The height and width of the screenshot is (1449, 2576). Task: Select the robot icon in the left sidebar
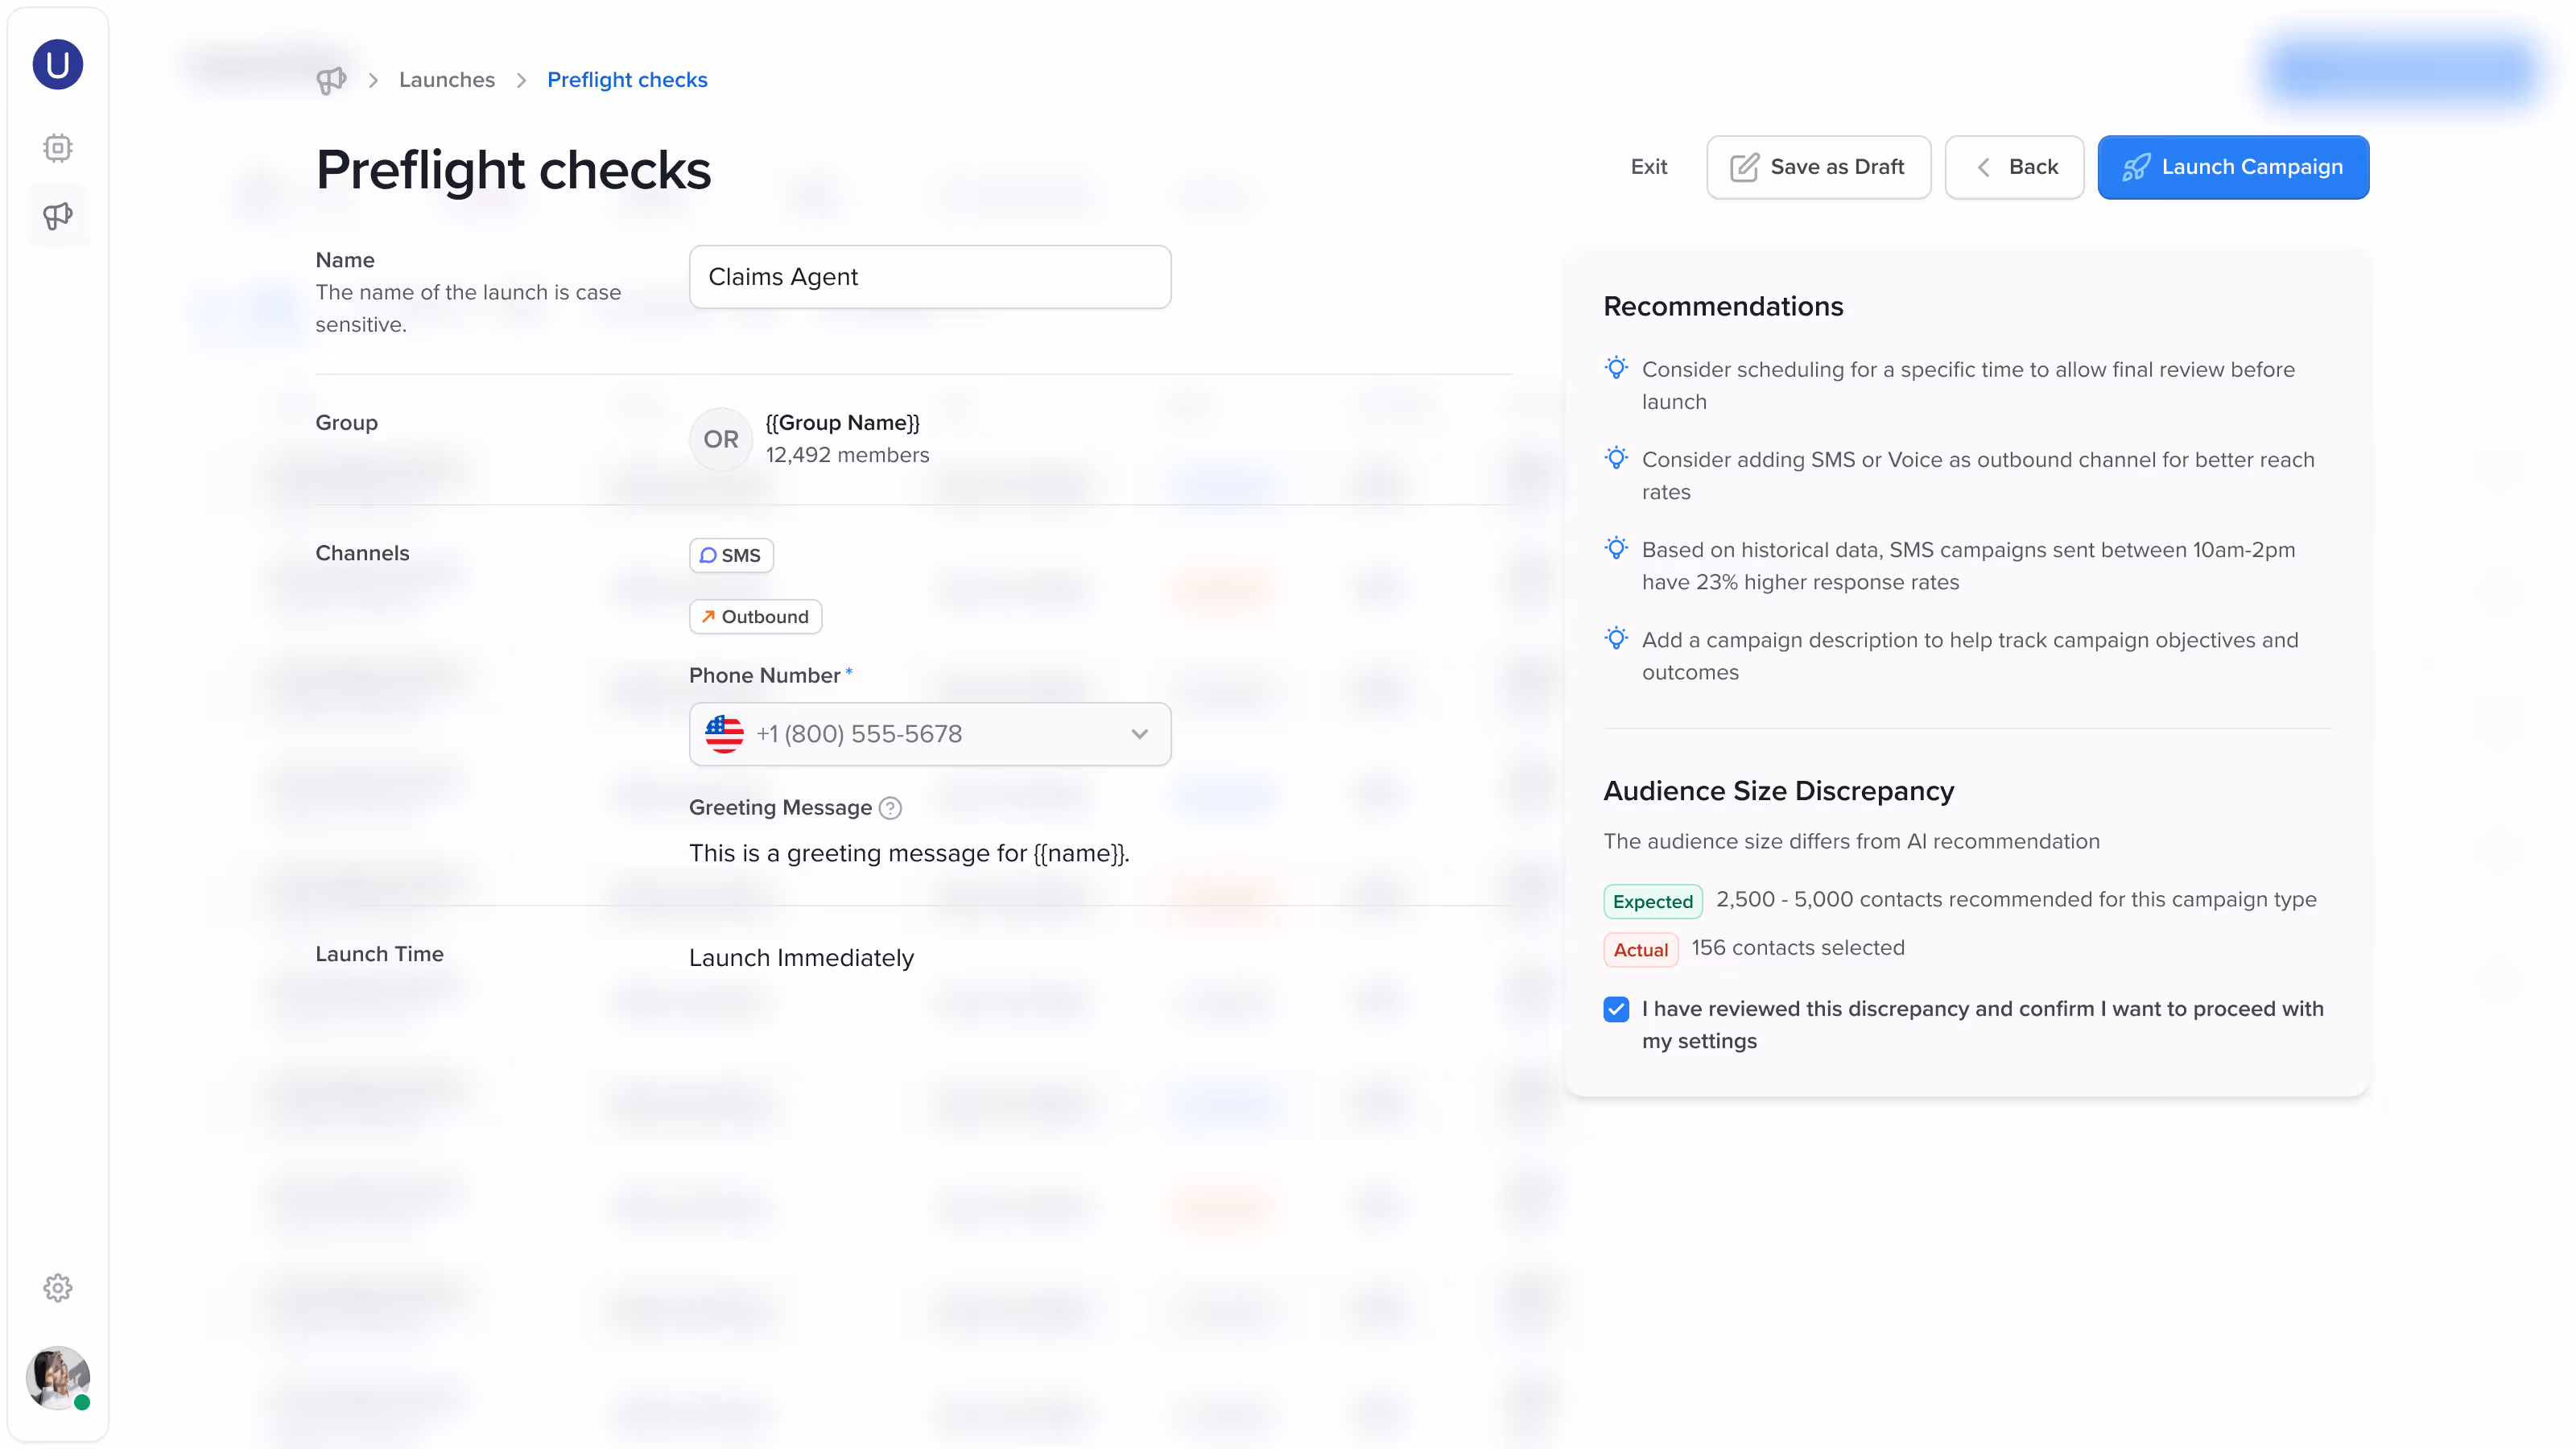pyautogui.click(x=57, y=147)
